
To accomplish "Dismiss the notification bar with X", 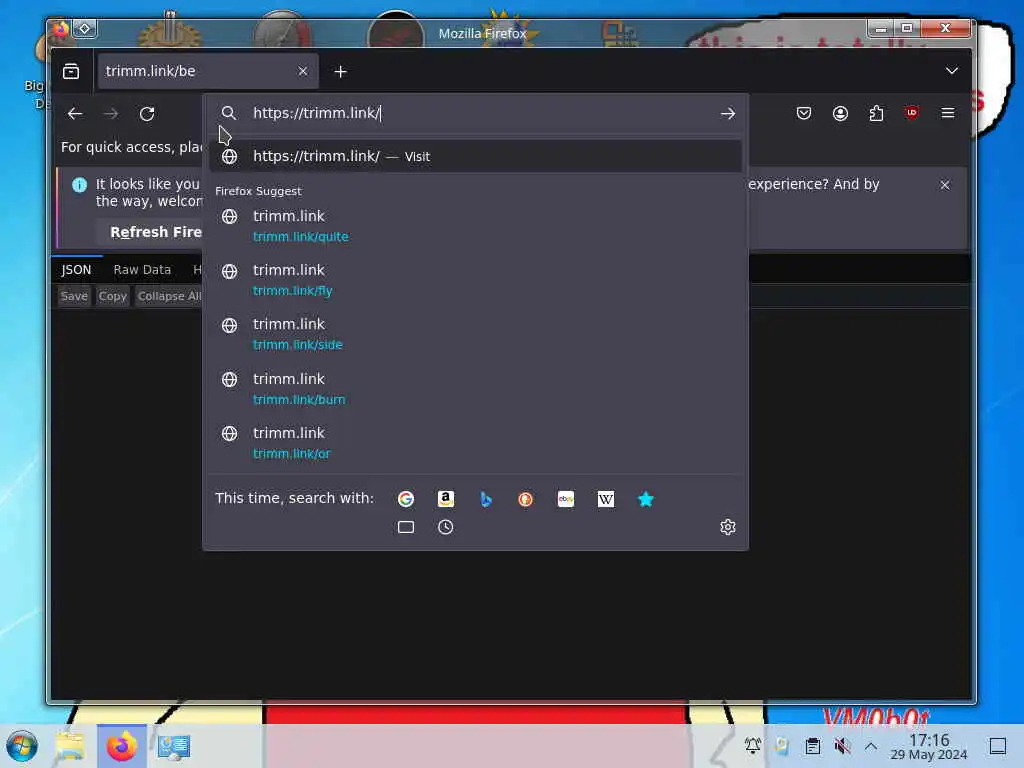I will pyautogui.click(x=944, y=185).
